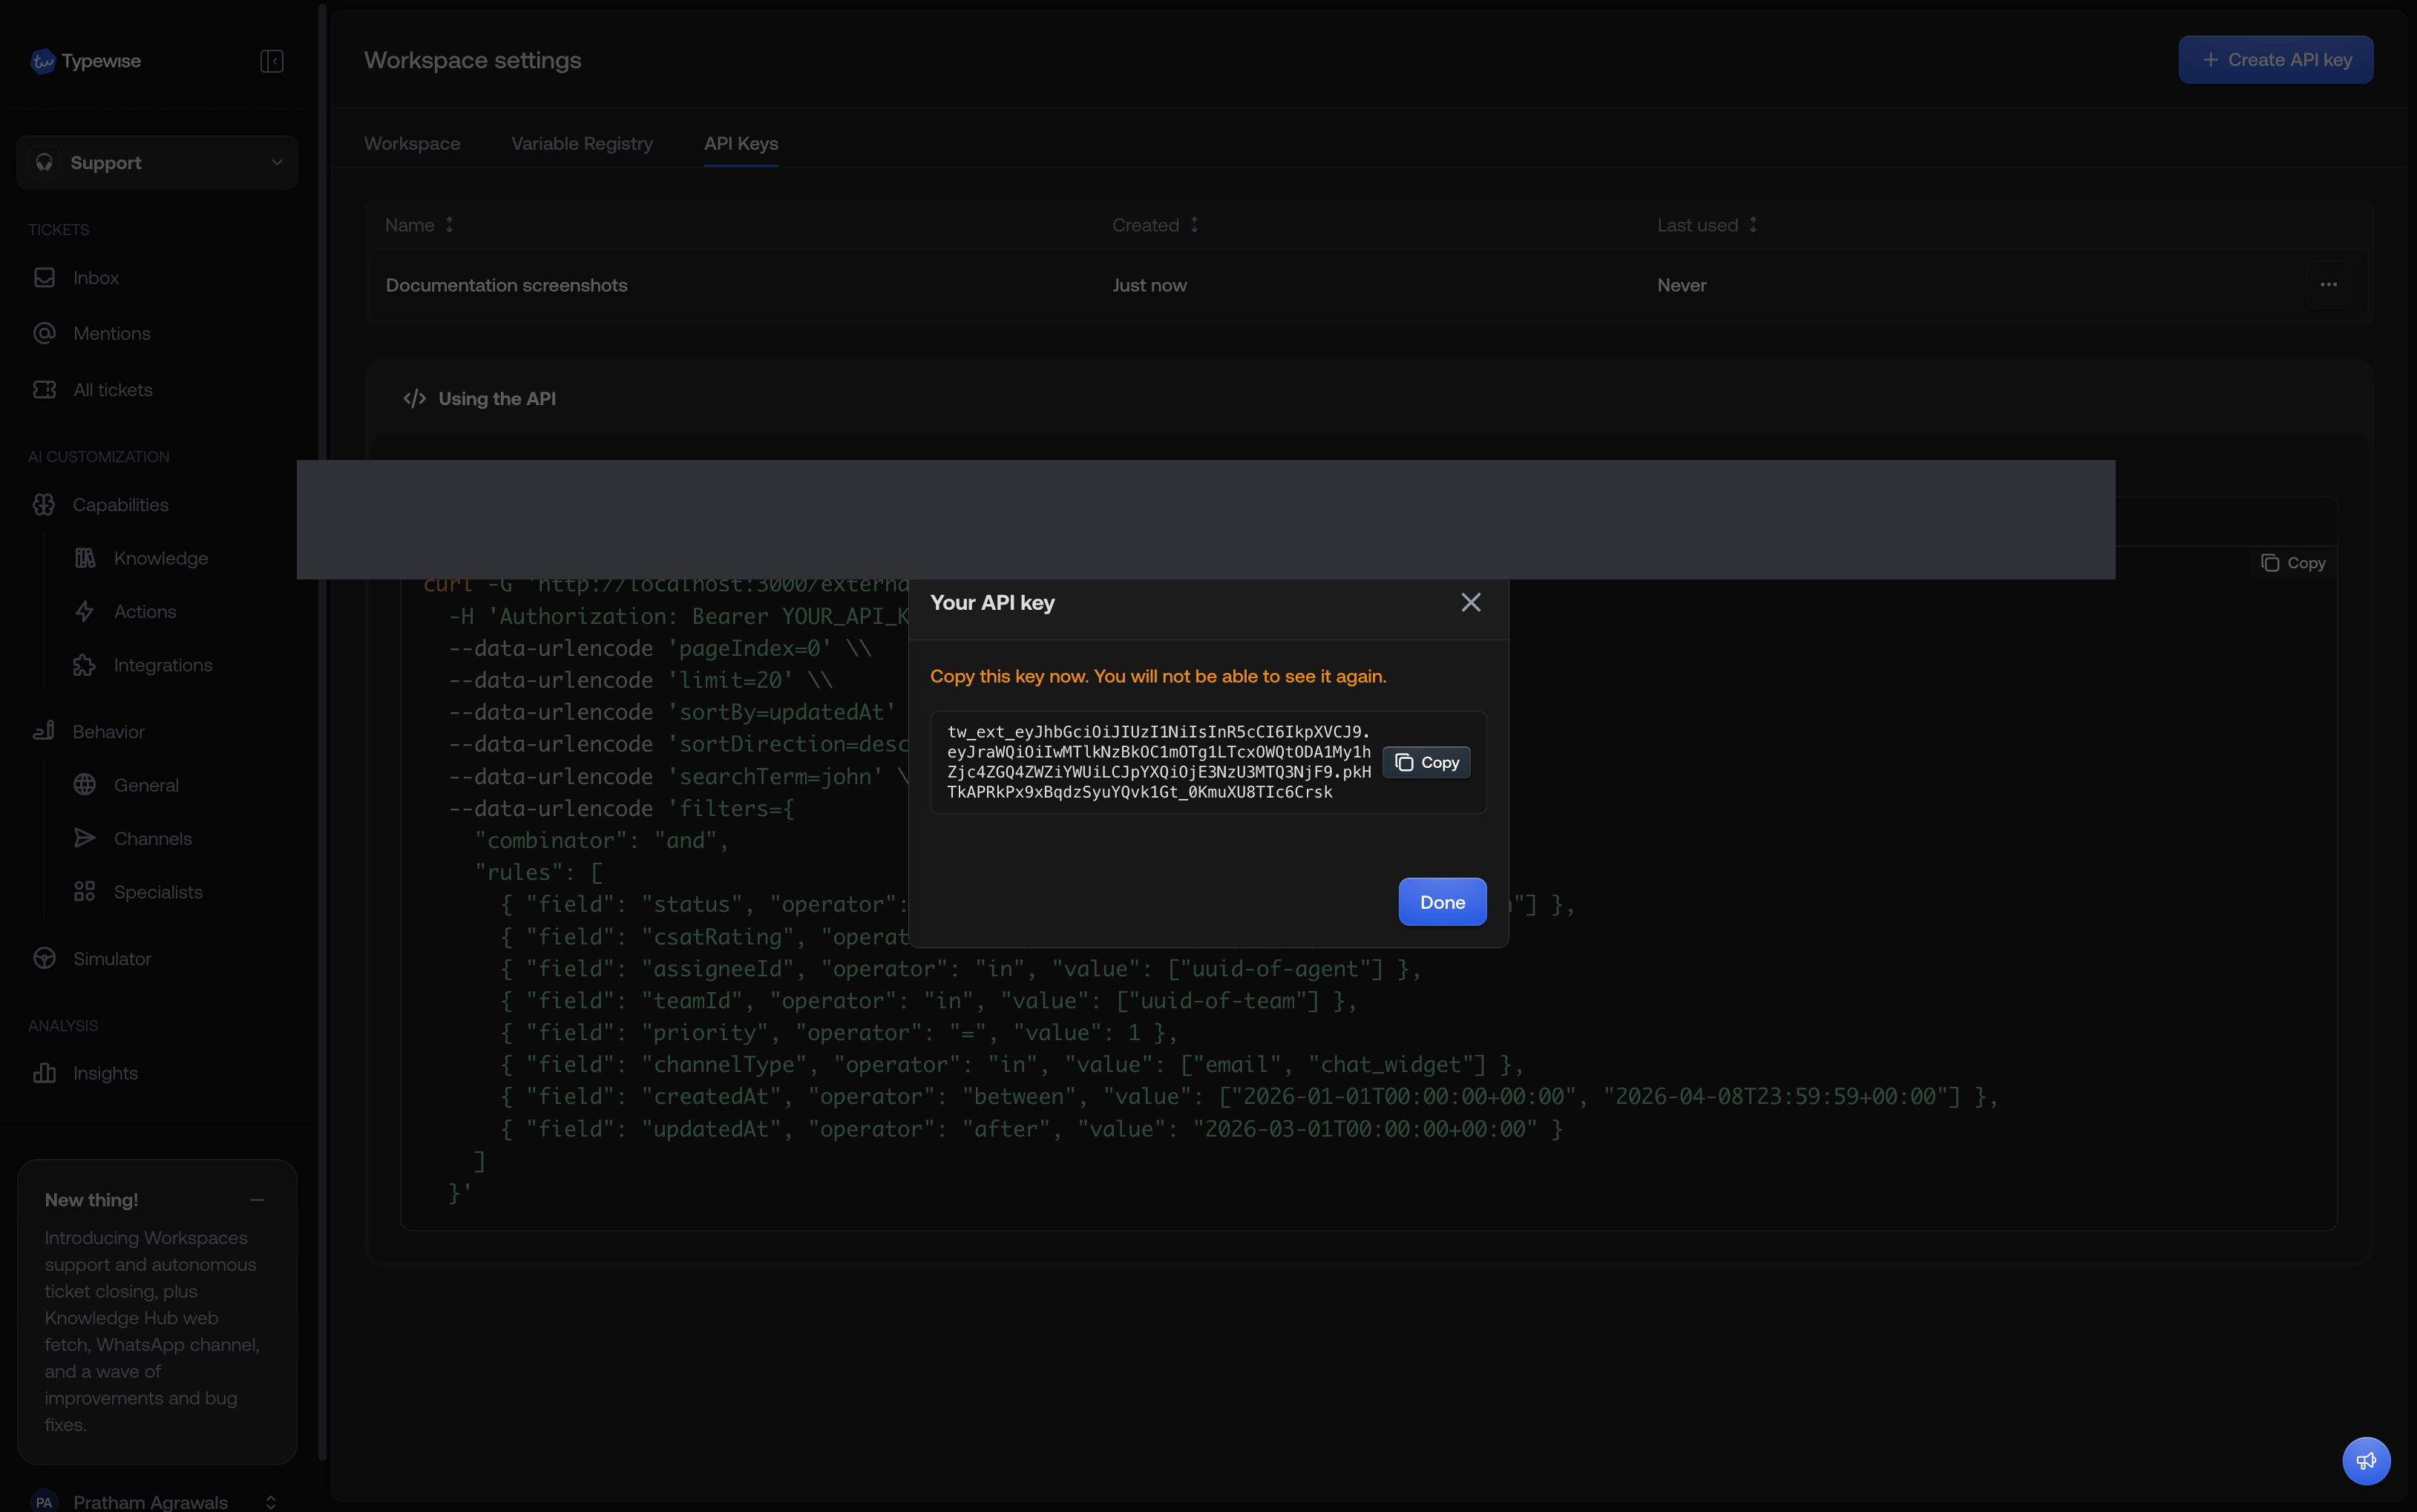2417x1512 pixels.
Task: Open the Support workspace dropdown
Action: (x=157, y=163)
